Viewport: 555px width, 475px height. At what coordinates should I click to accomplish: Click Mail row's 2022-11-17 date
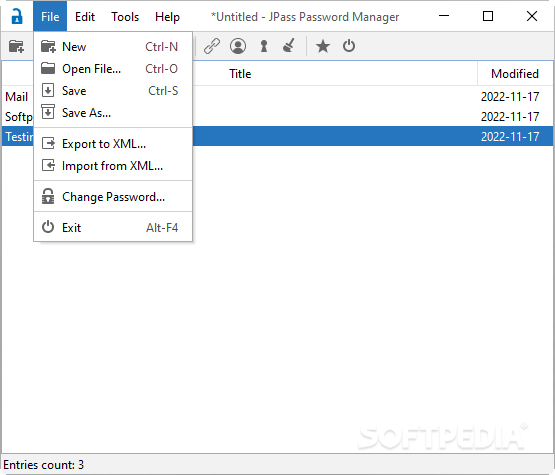(510, 97)
